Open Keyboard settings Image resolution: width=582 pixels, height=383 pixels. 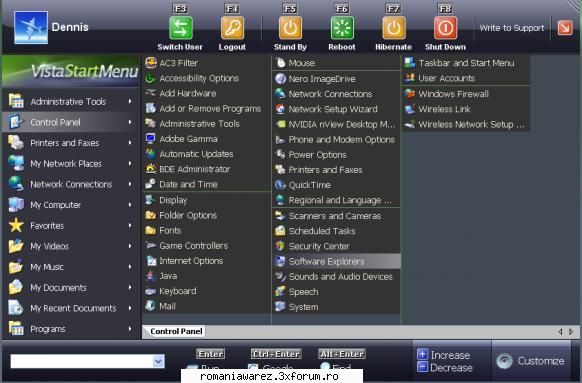206,291
